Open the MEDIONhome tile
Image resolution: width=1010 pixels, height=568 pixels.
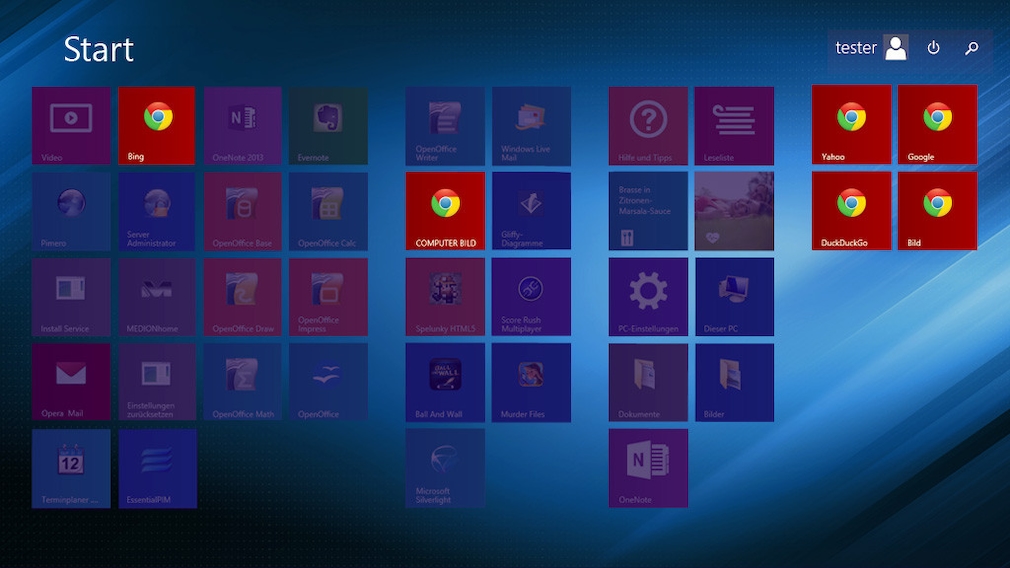click(157, 297)
